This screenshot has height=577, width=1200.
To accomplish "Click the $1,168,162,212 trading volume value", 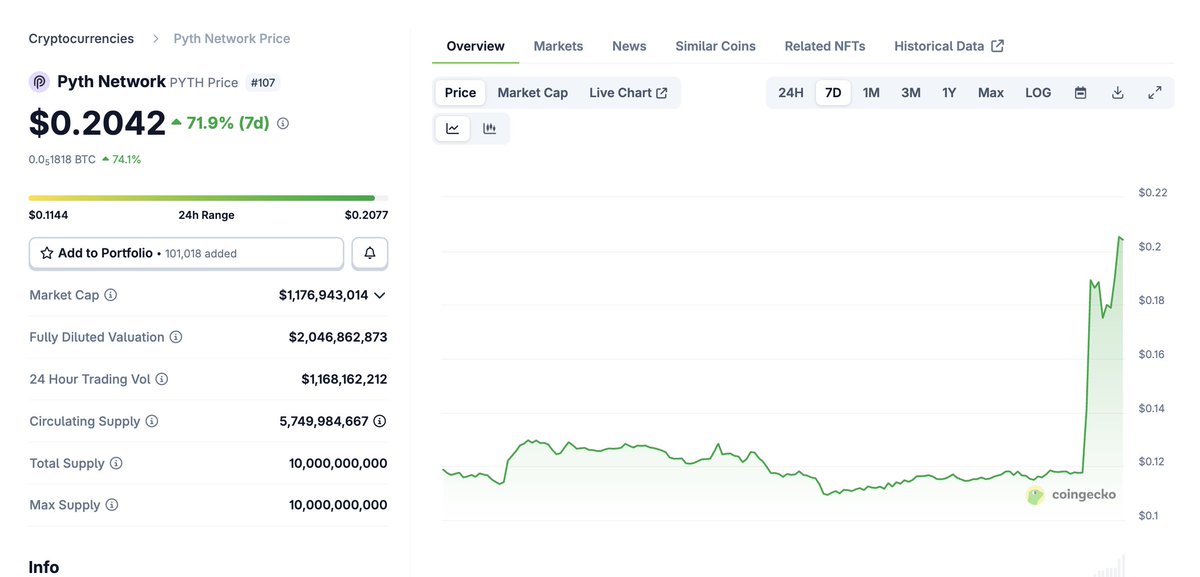I will point(344,379).
